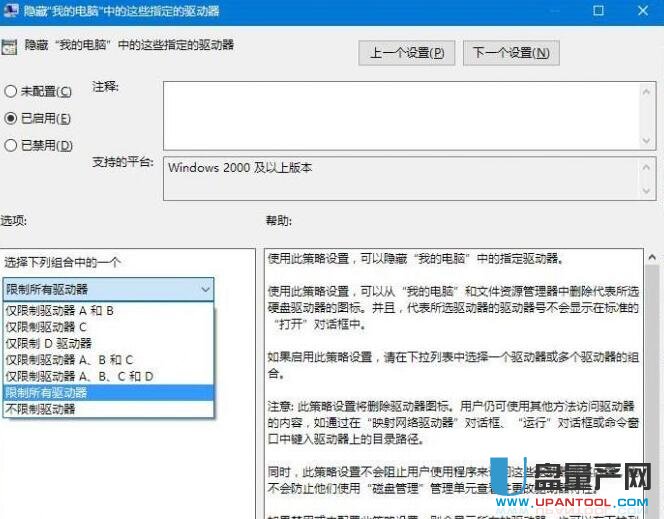
Task: Click the 下一个设置 button
Action: (x=511, y=53)
